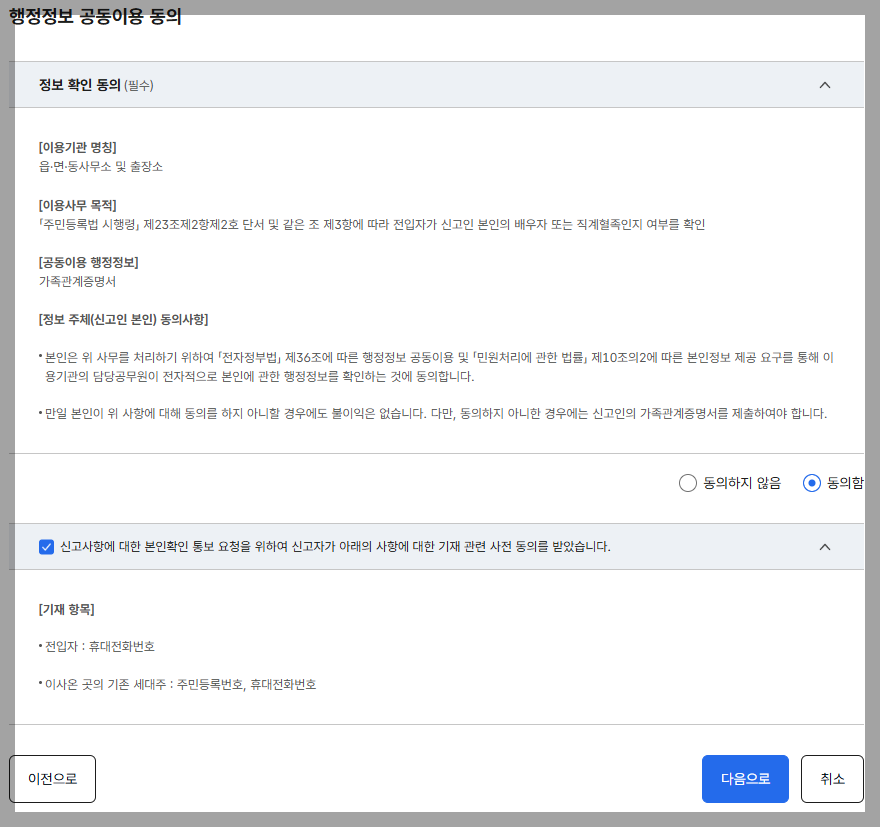The width and height of the screenshot is (880, 827).
Task: Uncheck the 신고사항 사전 동의 checkbox
Action: 47,546
